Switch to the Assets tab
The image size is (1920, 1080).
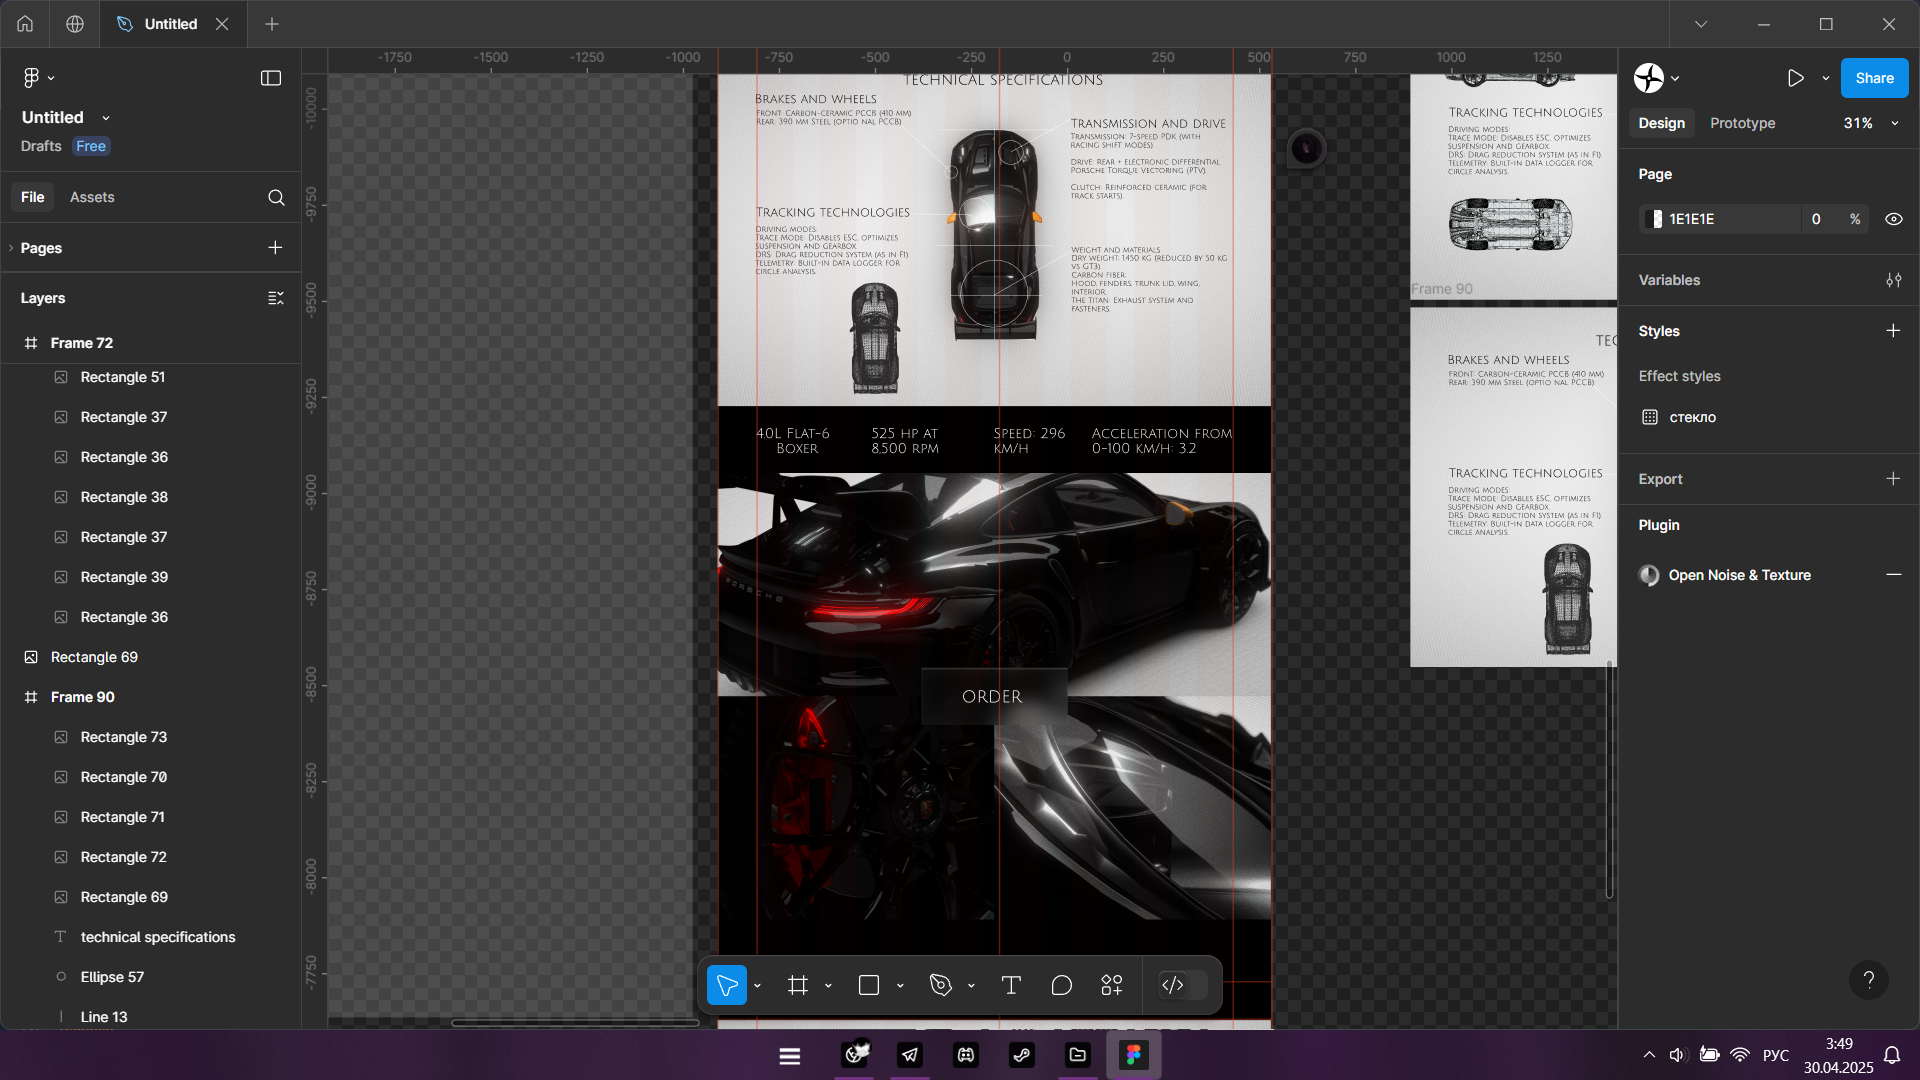pos(92,197)
